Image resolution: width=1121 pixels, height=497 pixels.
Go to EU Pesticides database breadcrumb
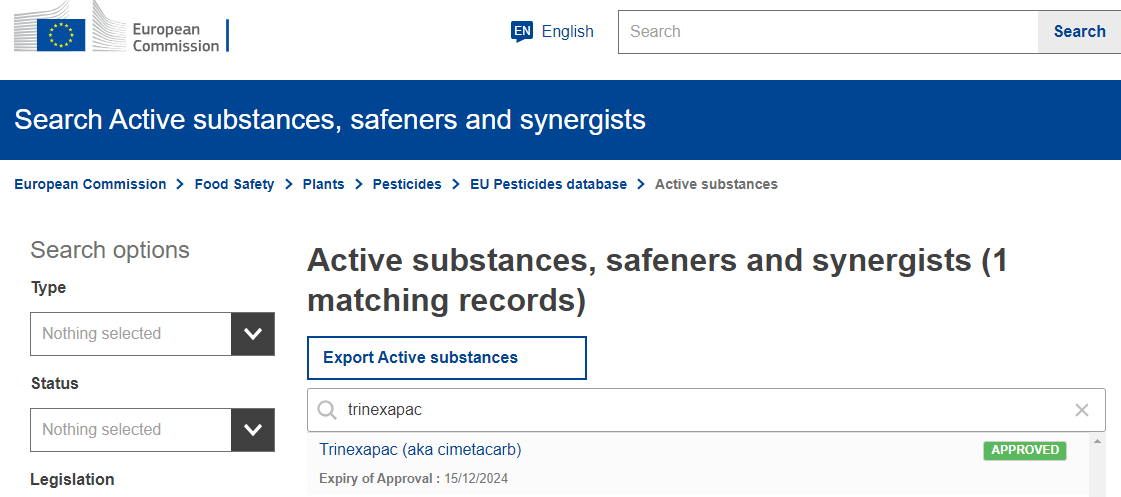[548, 184]
